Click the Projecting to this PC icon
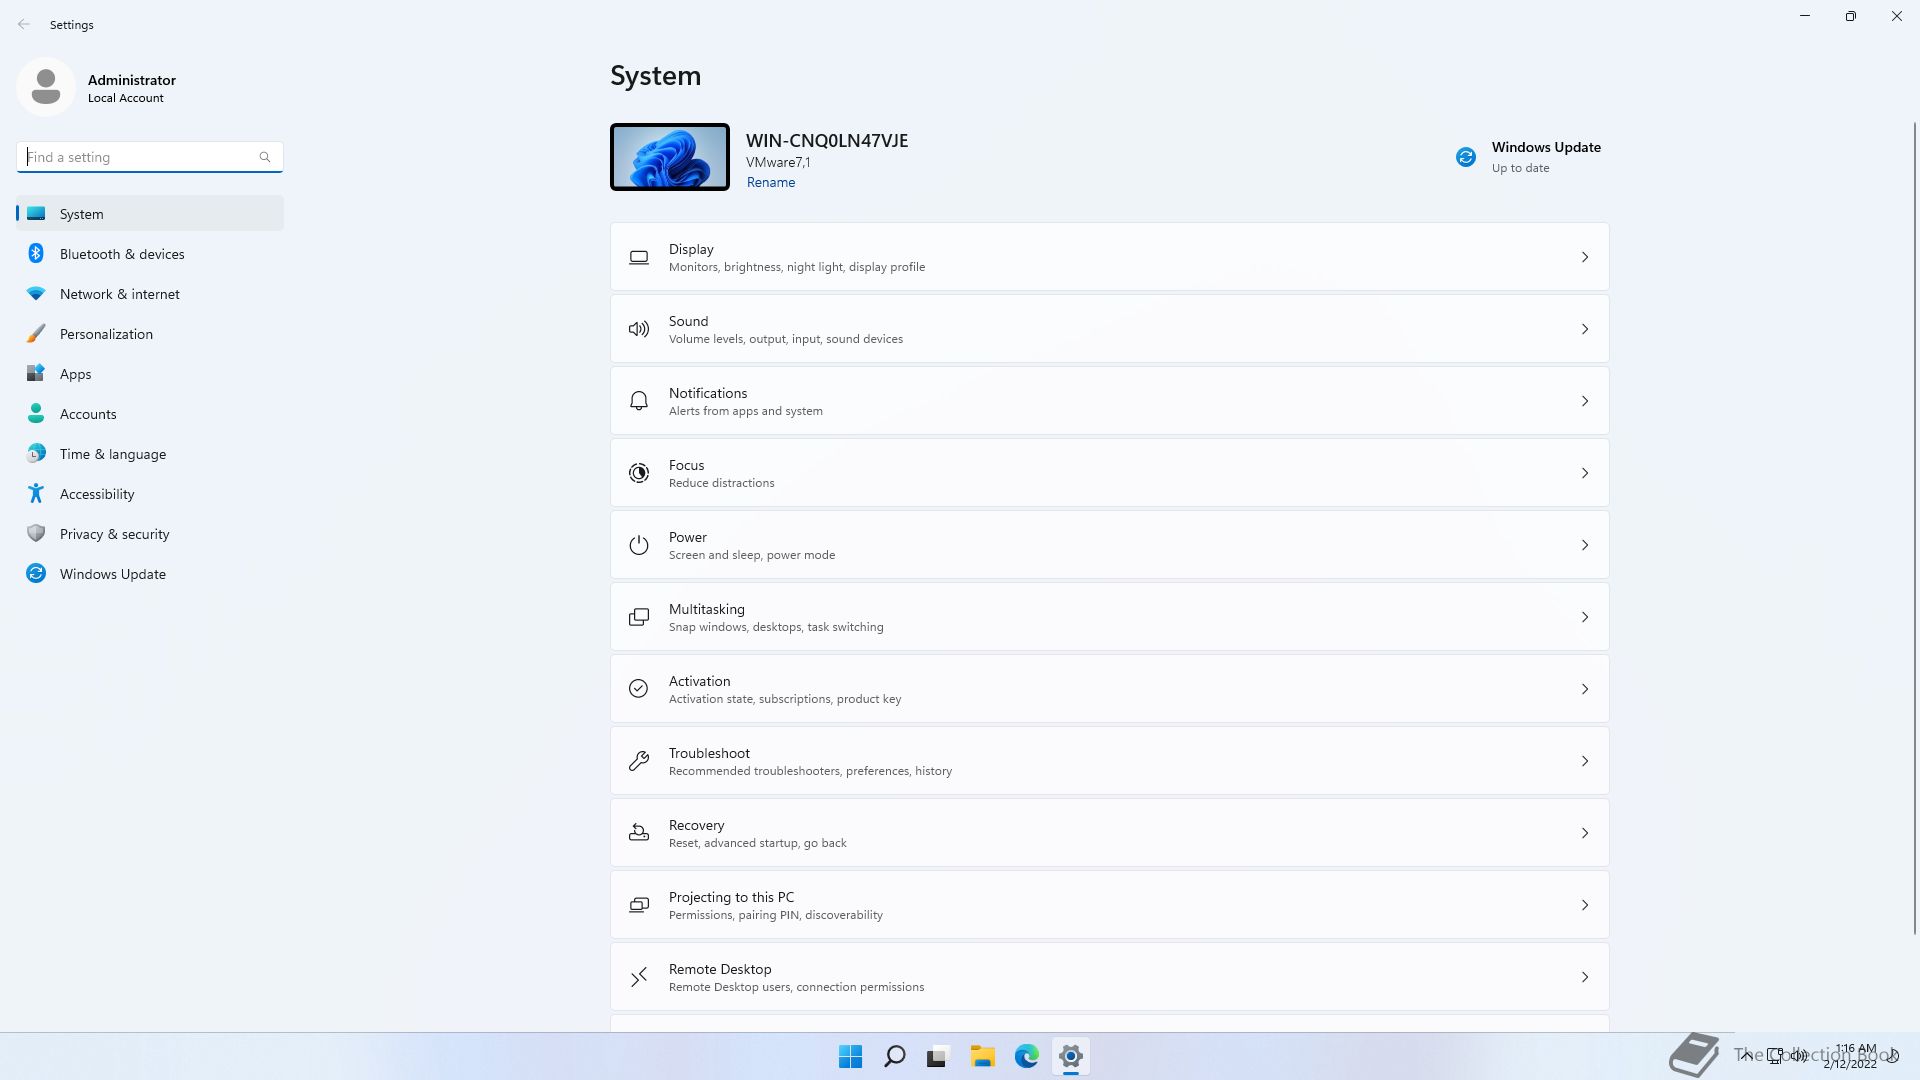The width and height of the screenshot is (1920, 1080). [639, 905]
